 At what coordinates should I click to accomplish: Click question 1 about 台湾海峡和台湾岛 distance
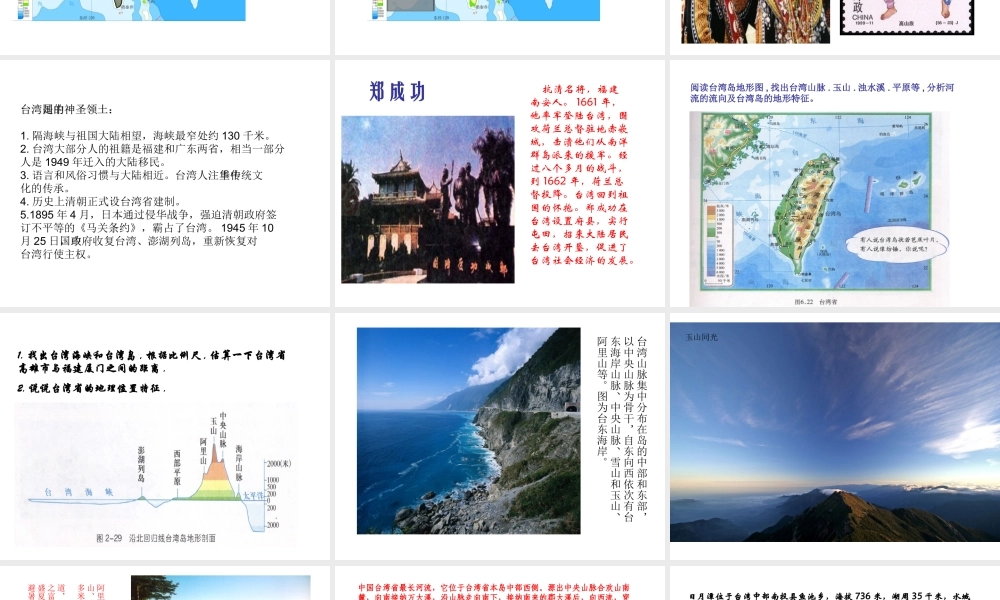tap(152, 362)
